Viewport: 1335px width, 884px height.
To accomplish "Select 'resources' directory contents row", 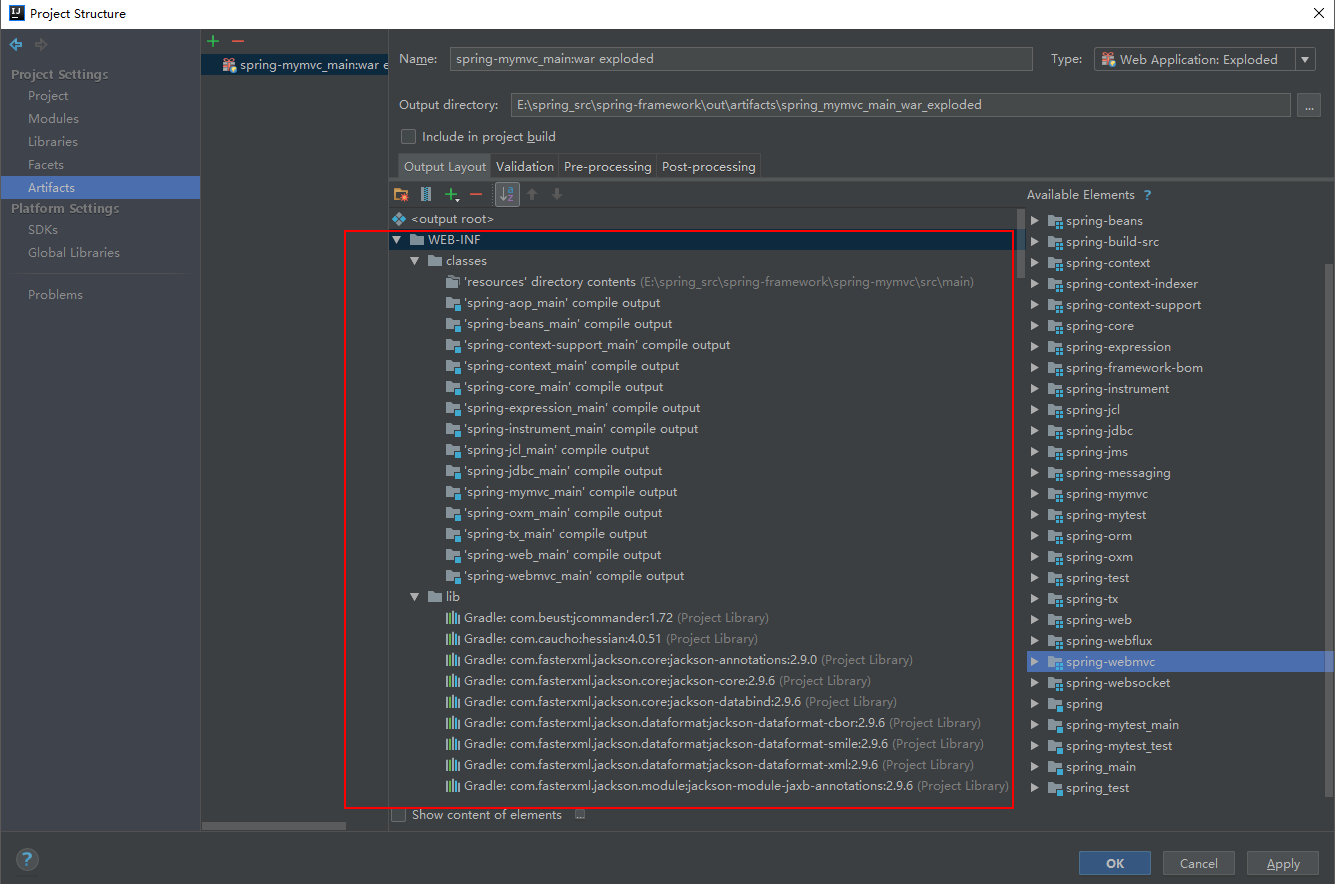I will (x=701, y=282).
